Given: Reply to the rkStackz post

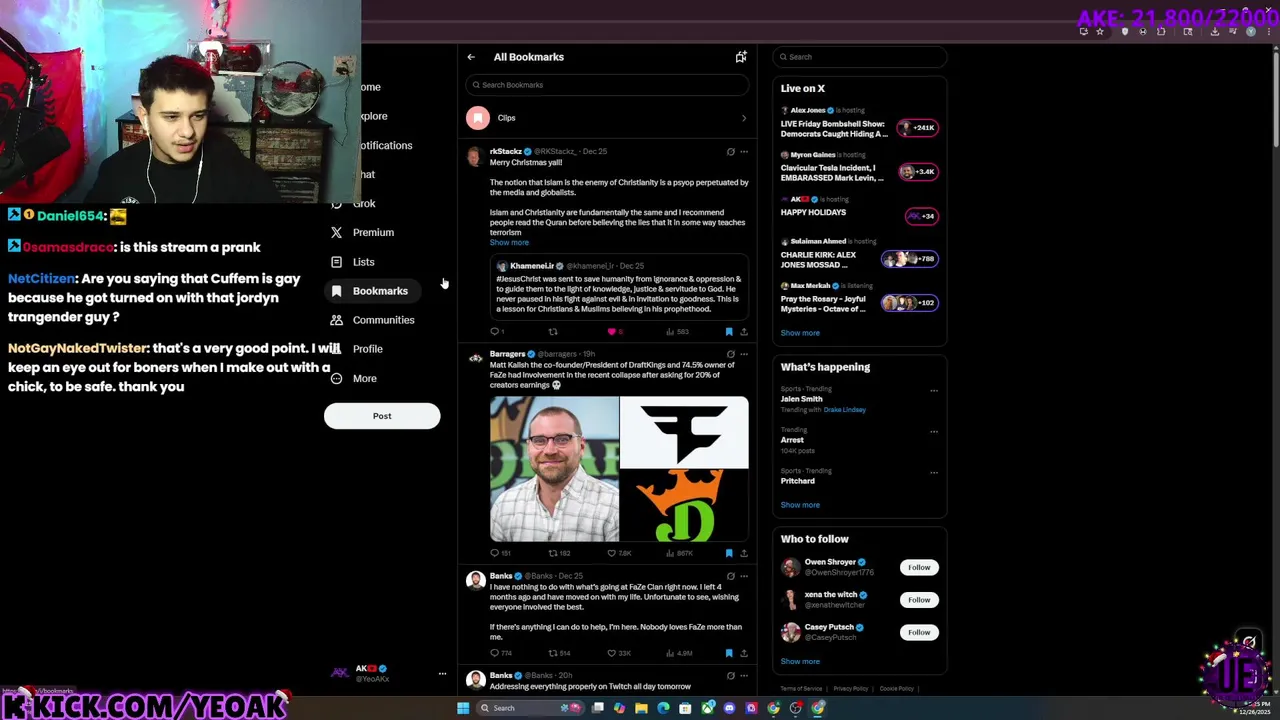Looking at the screenshot, I should coord(495,331).
